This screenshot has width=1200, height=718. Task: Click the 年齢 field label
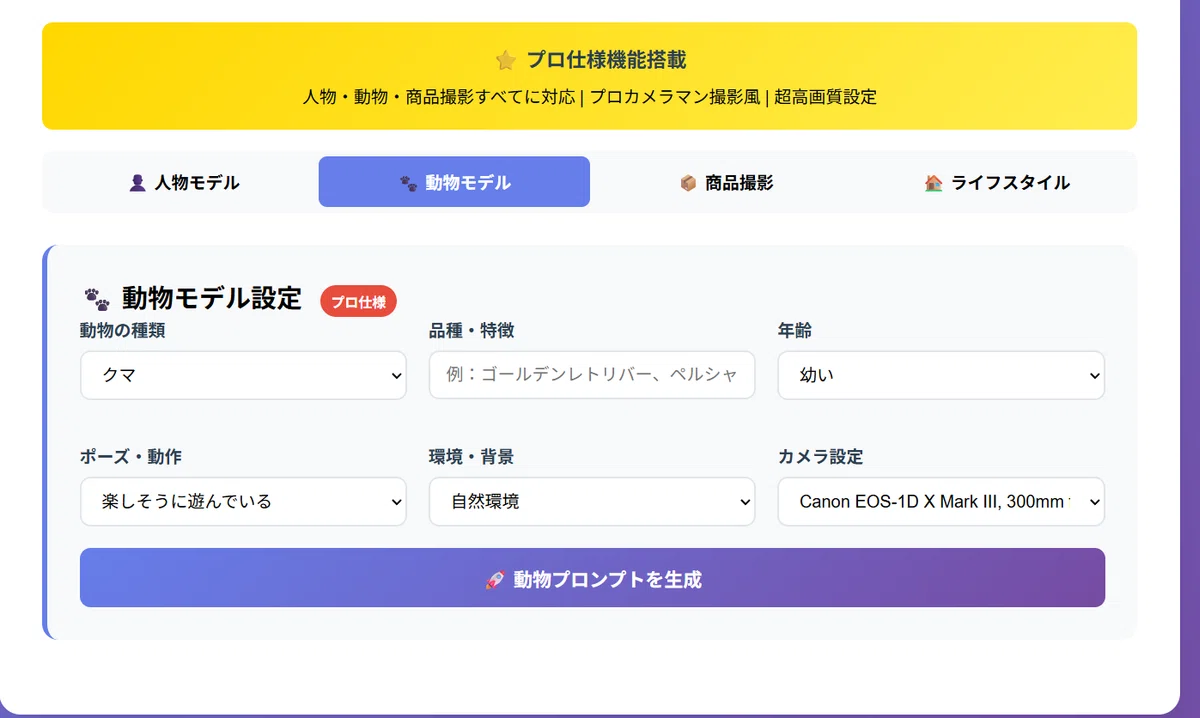[x=795, y=330]
